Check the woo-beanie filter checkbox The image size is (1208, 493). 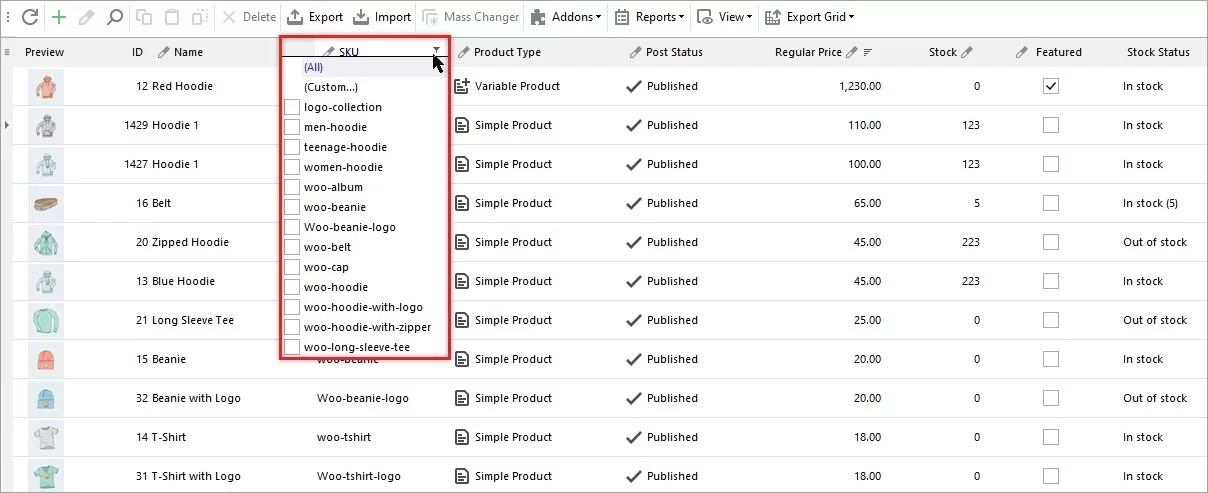[x=292, y=207]
